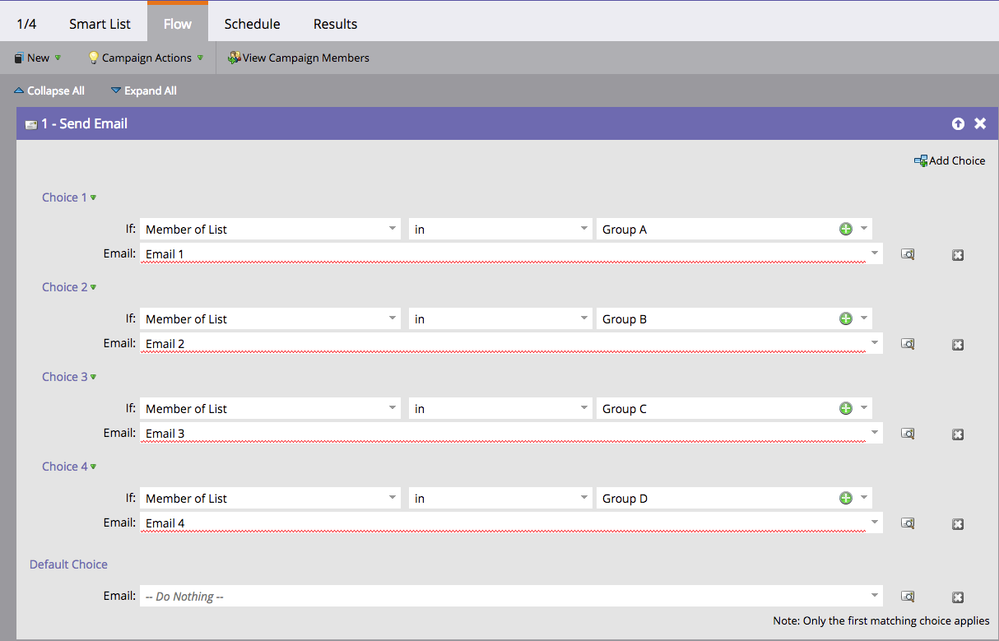The height and width of the screenshot is (641, 999).
Task: Click the move step up arrow icon
Action: tap(958, 124)
